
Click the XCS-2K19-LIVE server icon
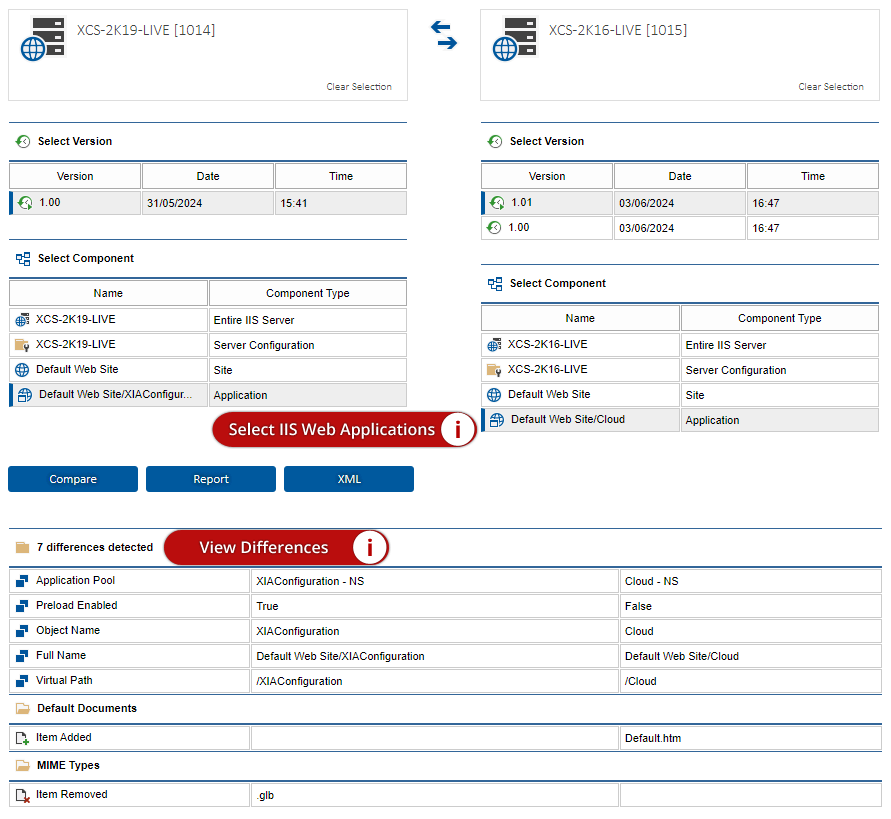coord(44,39)
